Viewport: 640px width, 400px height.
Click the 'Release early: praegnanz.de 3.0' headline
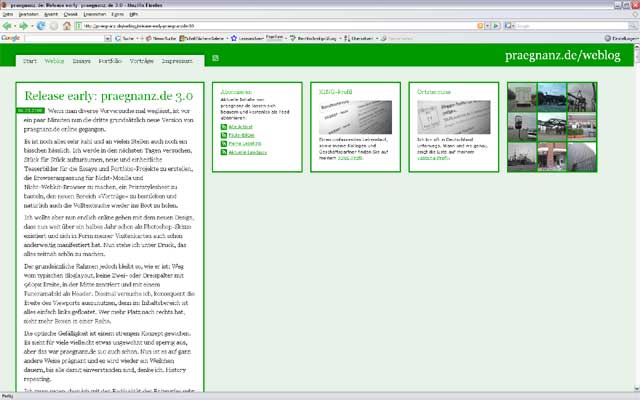coord(109,96)
